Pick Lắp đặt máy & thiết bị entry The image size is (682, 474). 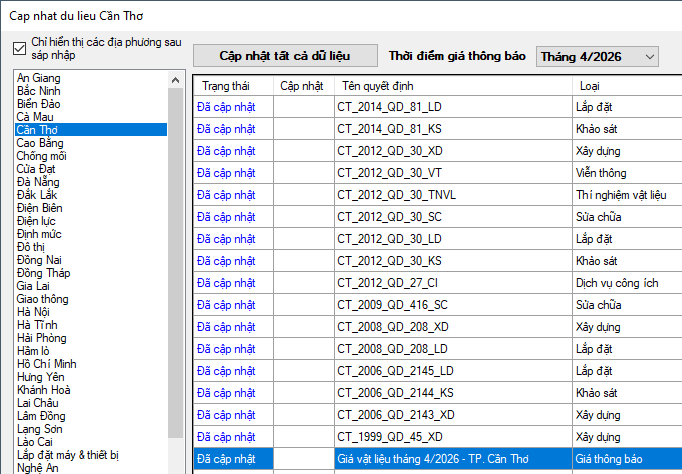[x=67, y=455]
